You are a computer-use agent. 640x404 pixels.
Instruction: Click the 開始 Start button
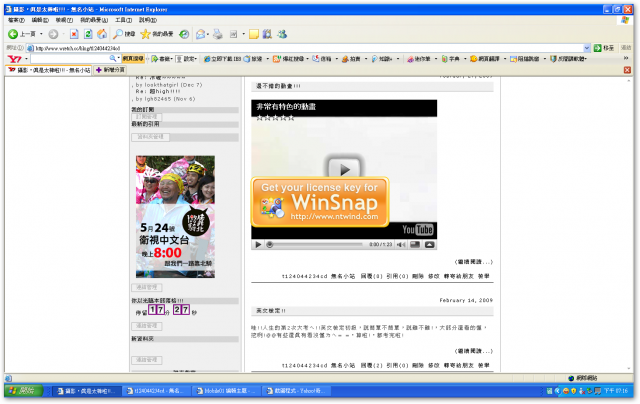(24, 391)
